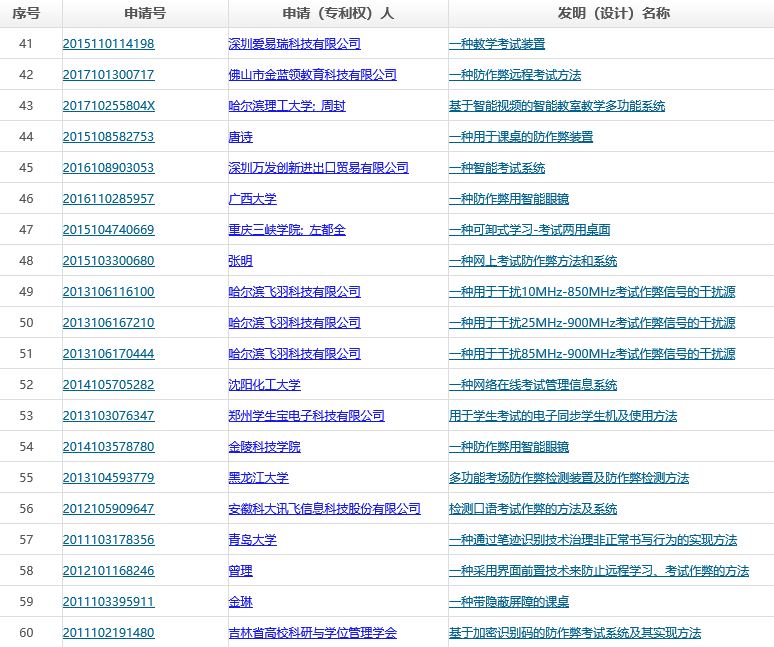Viewport: 774px width, 647px height.
Task: Open 哈尔滨飞羽科技有限公司 in row 50
Action: [x=294, y=323]
